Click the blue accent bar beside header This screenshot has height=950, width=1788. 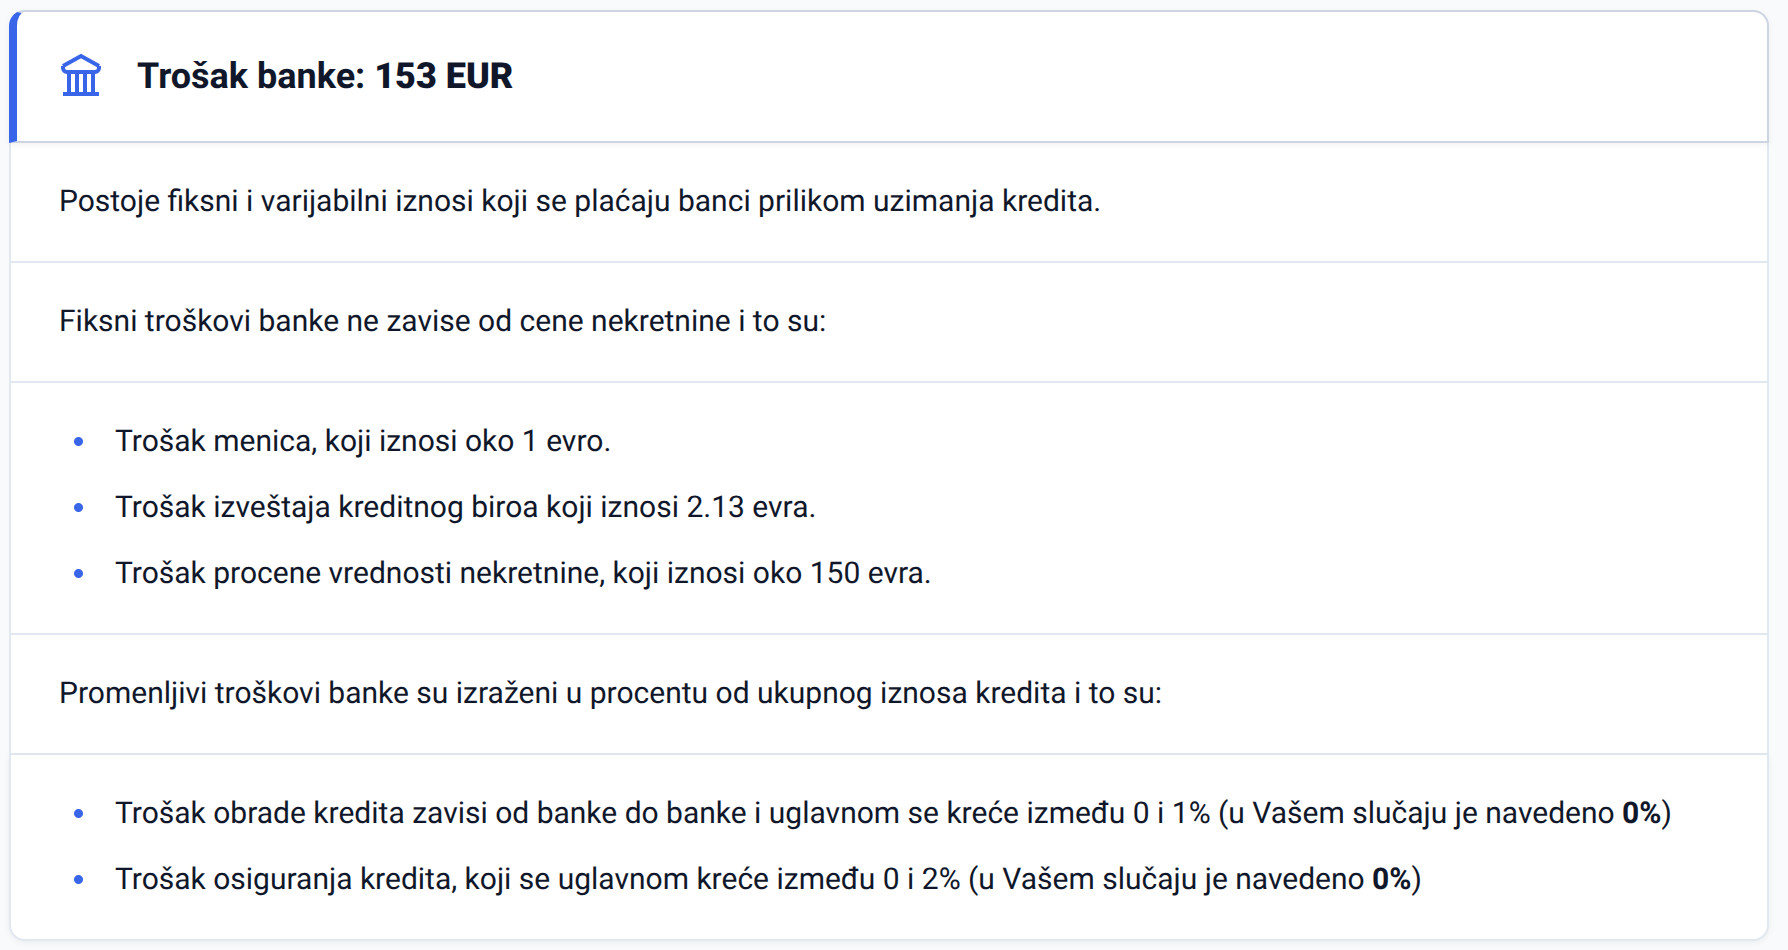coord(13,77)
